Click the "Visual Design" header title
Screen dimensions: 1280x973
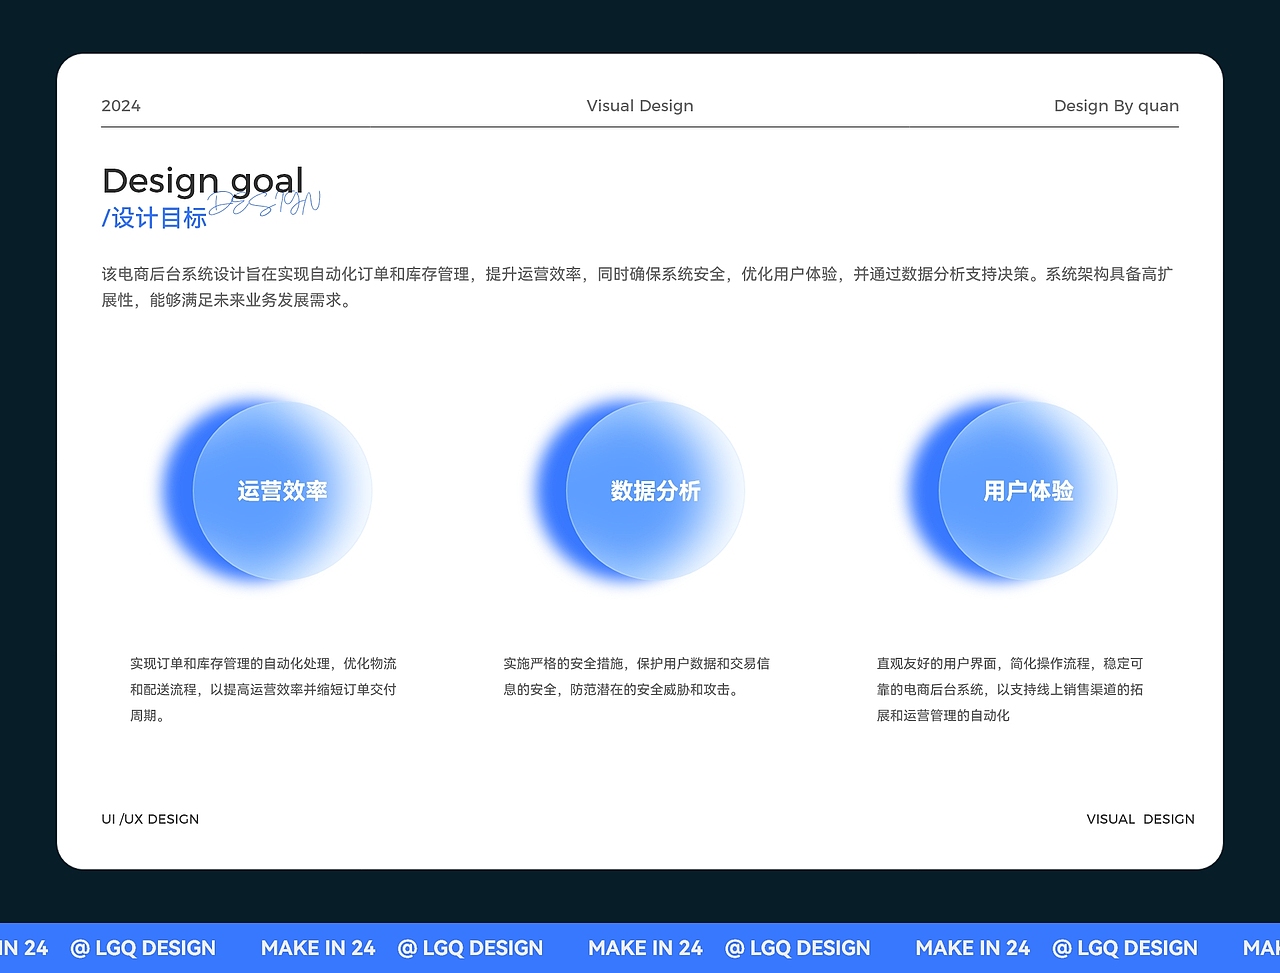pyautogui.click(x=640, y=106)
